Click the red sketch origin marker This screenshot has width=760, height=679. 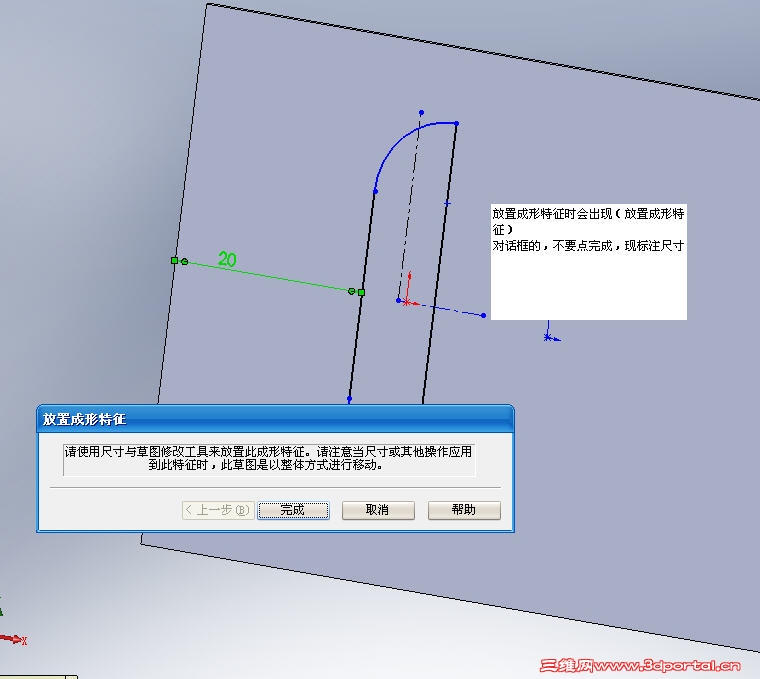[x=407, y=302]
